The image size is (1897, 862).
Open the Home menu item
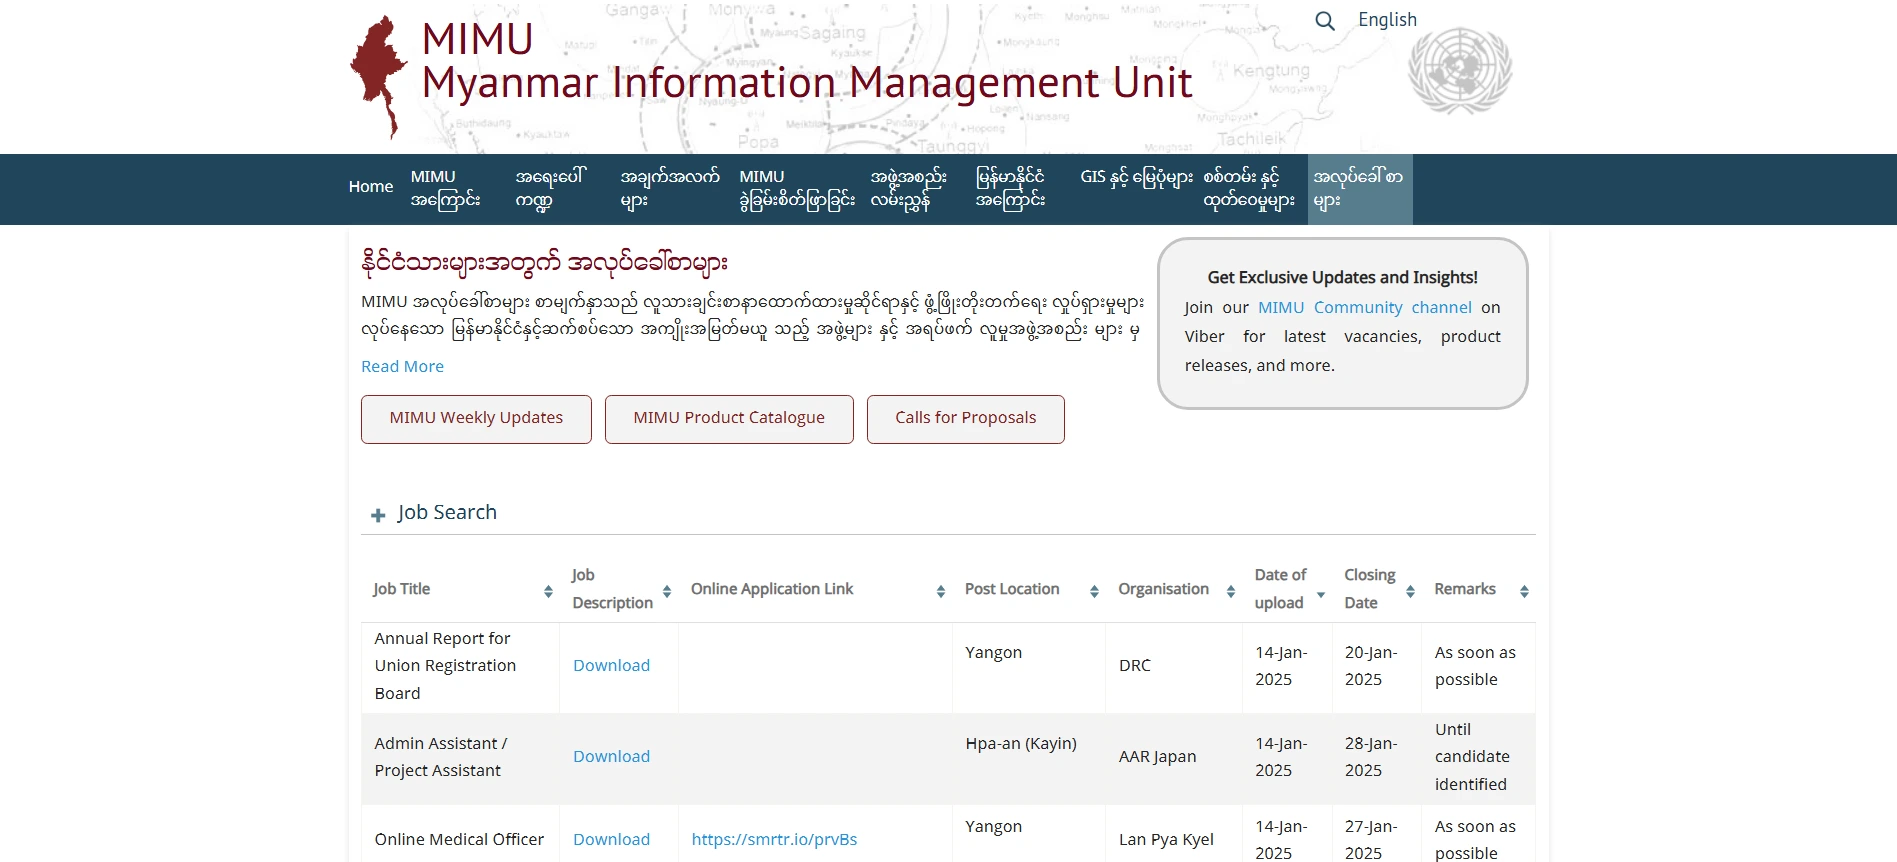click(x=370, y=187)
